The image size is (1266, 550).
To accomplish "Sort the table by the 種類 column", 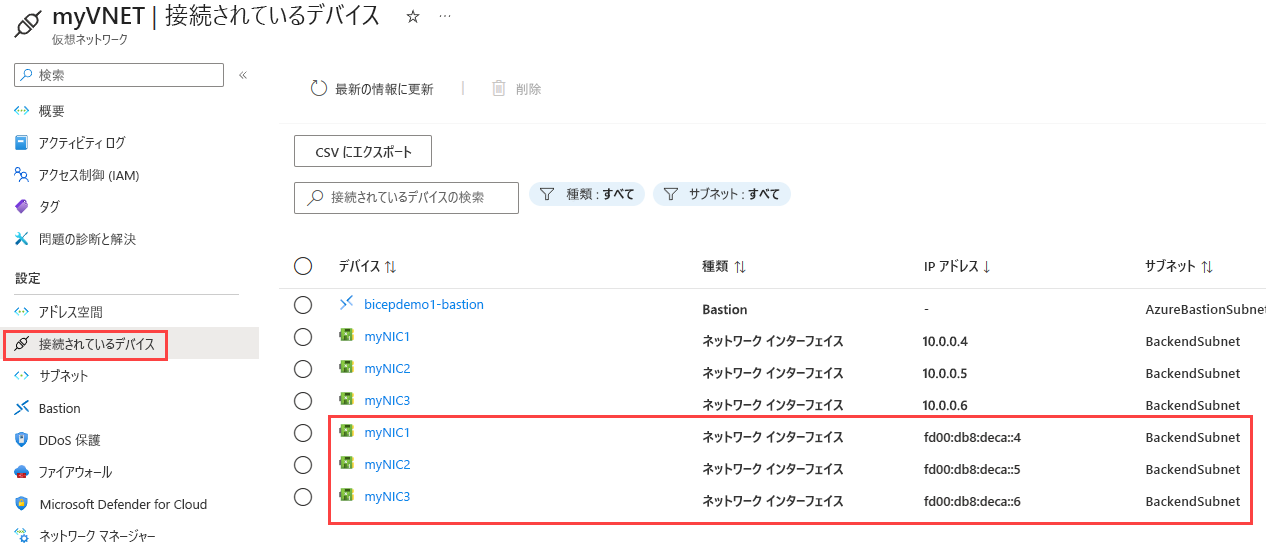I will 725,266.
